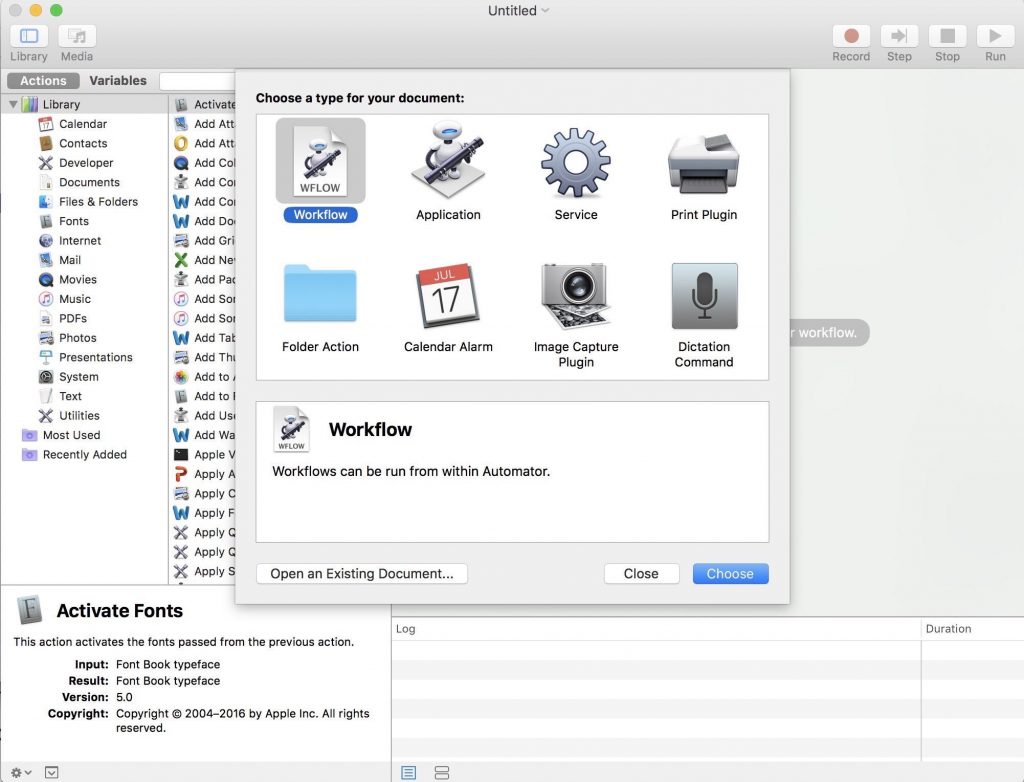Screen dimensions: 1024x782
Task: Open the Most Used smart folder
Action: click(x=72, y=435)
